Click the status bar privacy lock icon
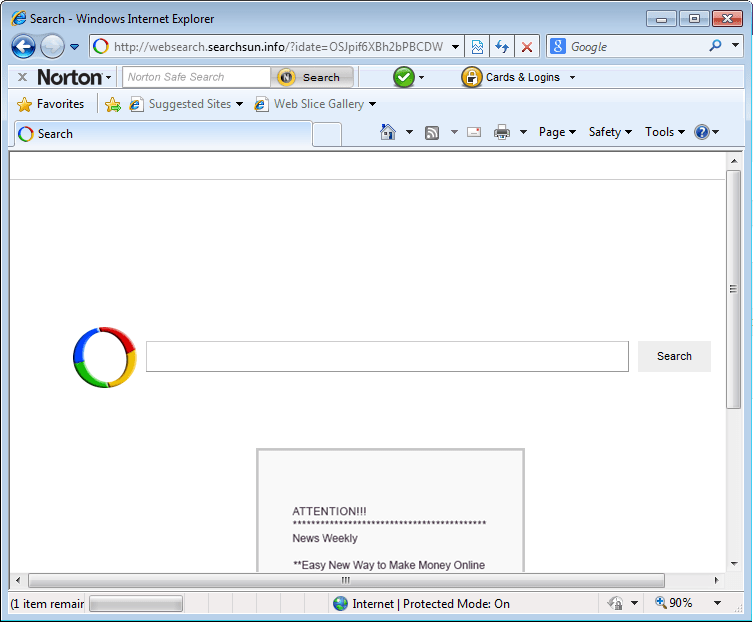The image size is (753, 622). click(x=615, y=603)
